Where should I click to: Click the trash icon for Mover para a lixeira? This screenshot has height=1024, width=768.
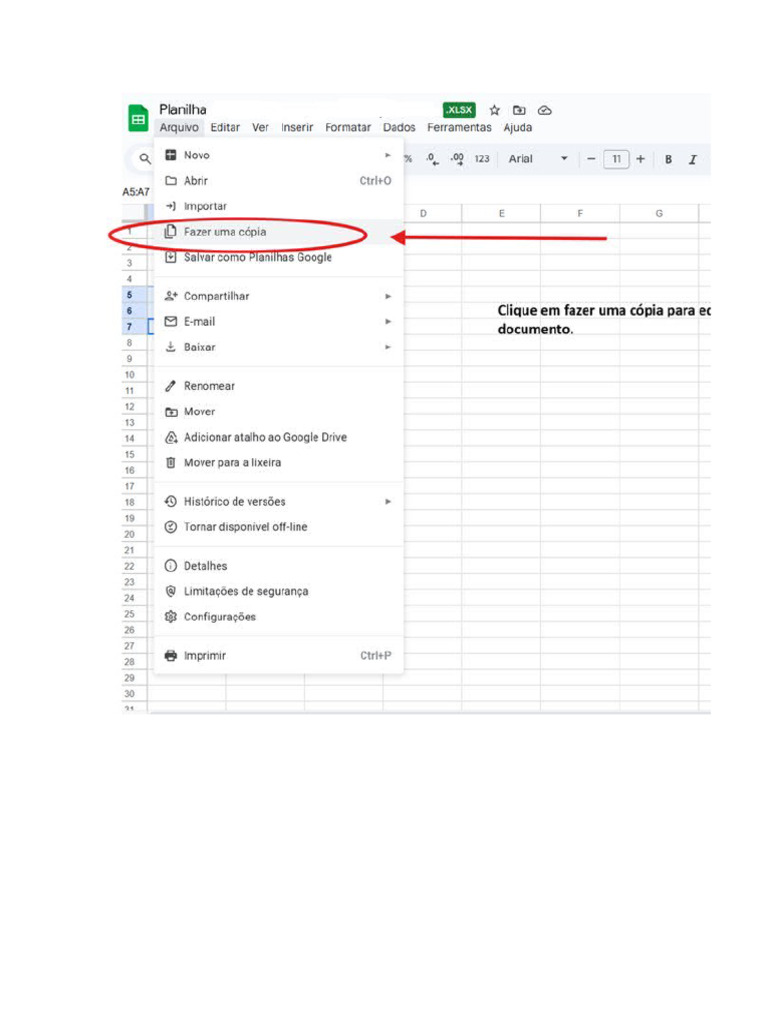coord(170,462)
